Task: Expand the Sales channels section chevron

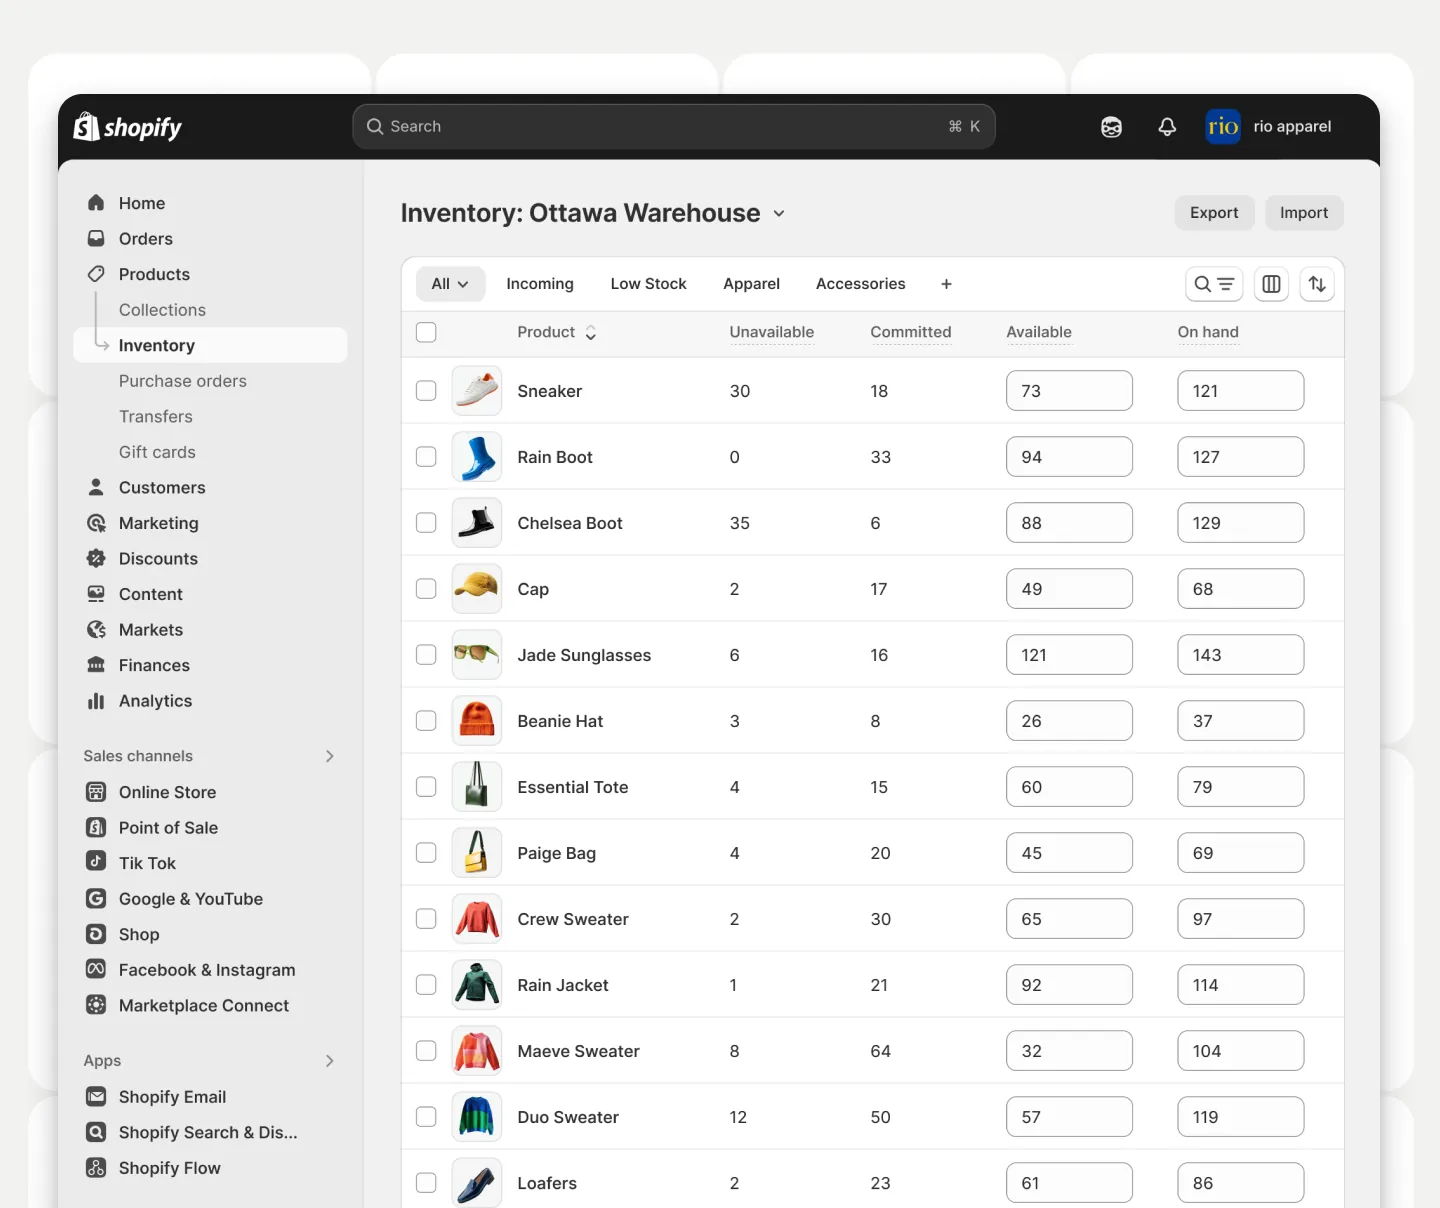Action: click(330, 756)
